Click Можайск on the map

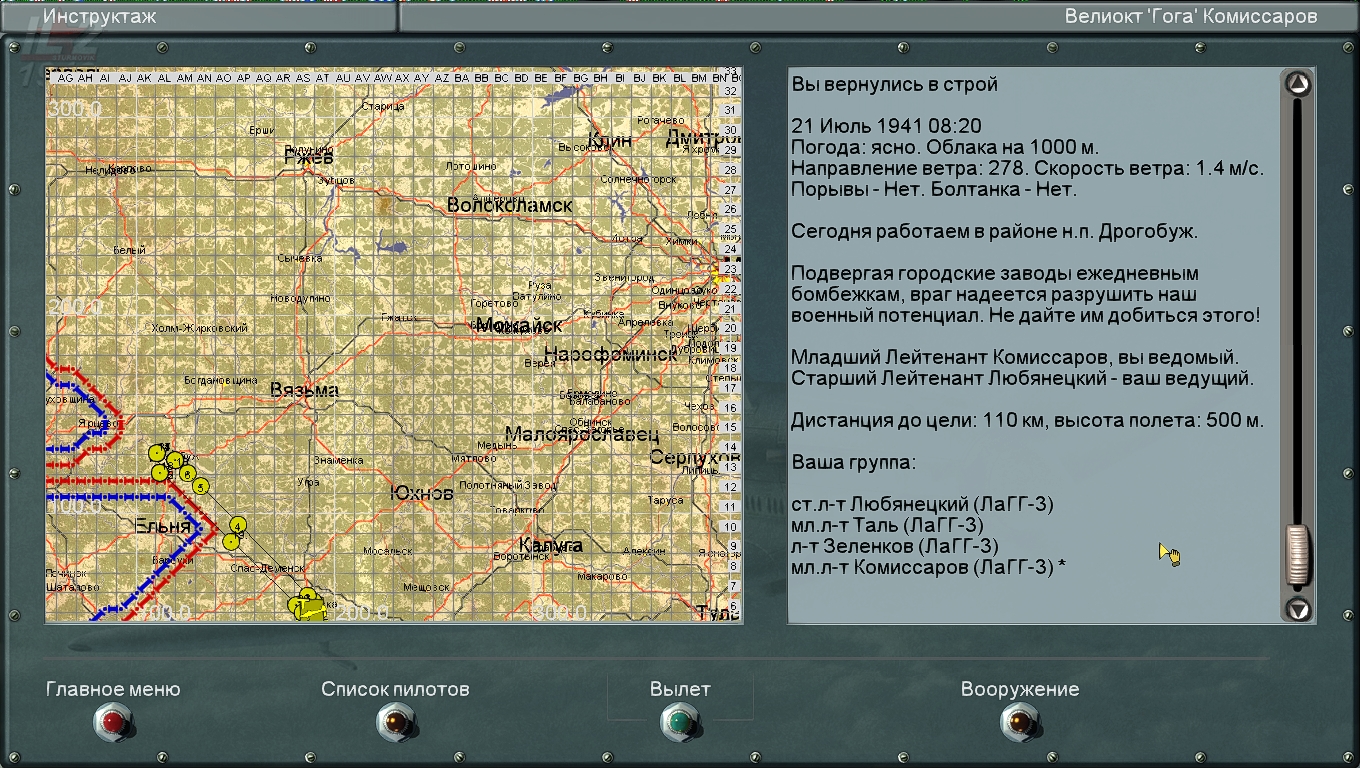click(x=519, y=325)
